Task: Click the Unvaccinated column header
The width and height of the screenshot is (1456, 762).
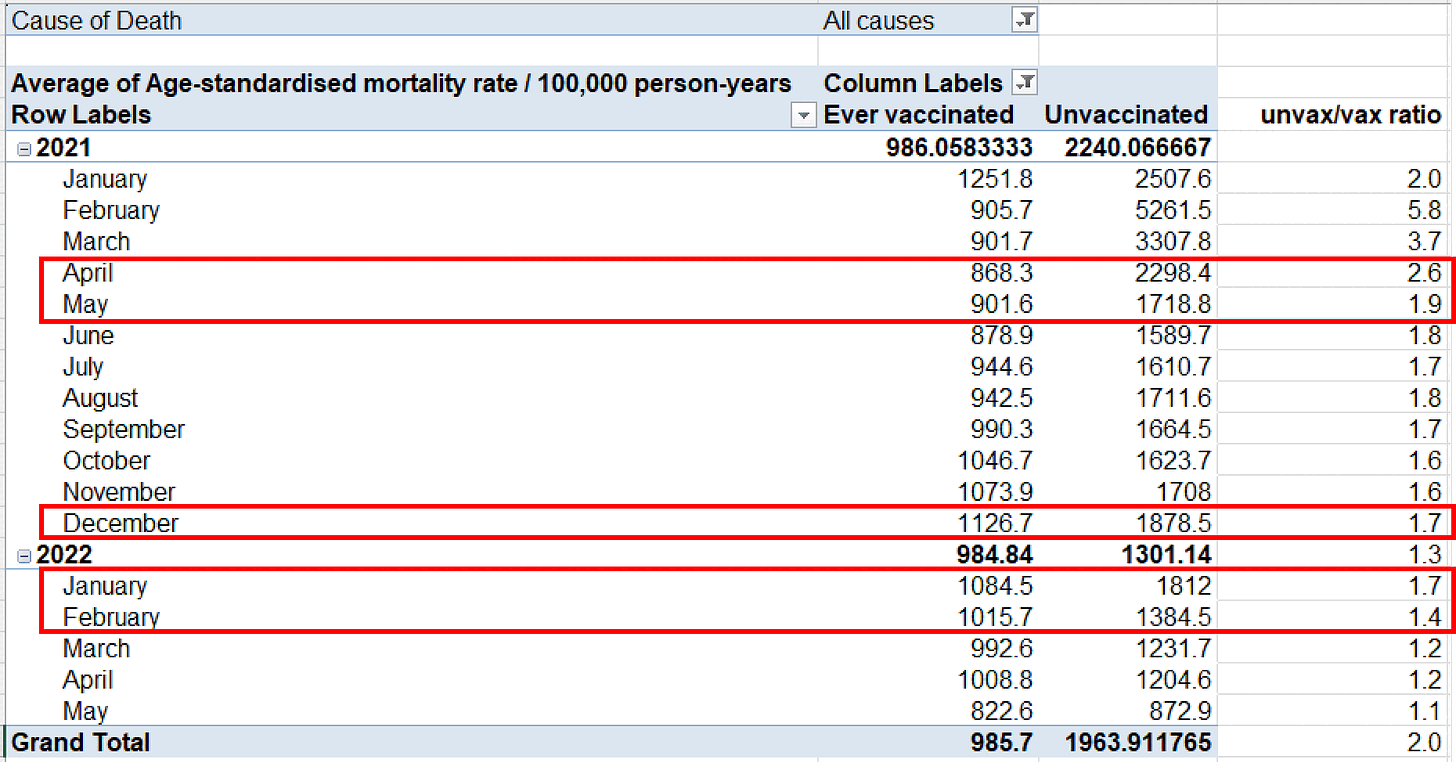Action: point(1126,115)
